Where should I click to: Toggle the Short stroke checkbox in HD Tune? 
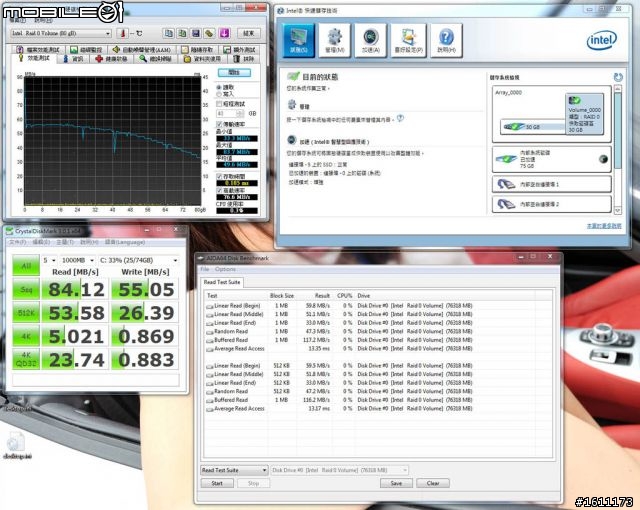[220, 104]
